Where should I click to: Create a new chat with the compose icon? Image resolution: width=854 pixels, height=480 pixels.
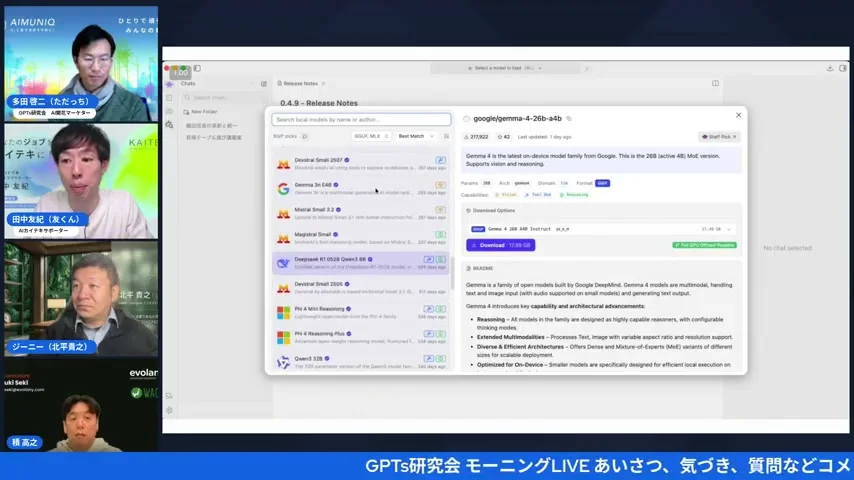[264, 84]
